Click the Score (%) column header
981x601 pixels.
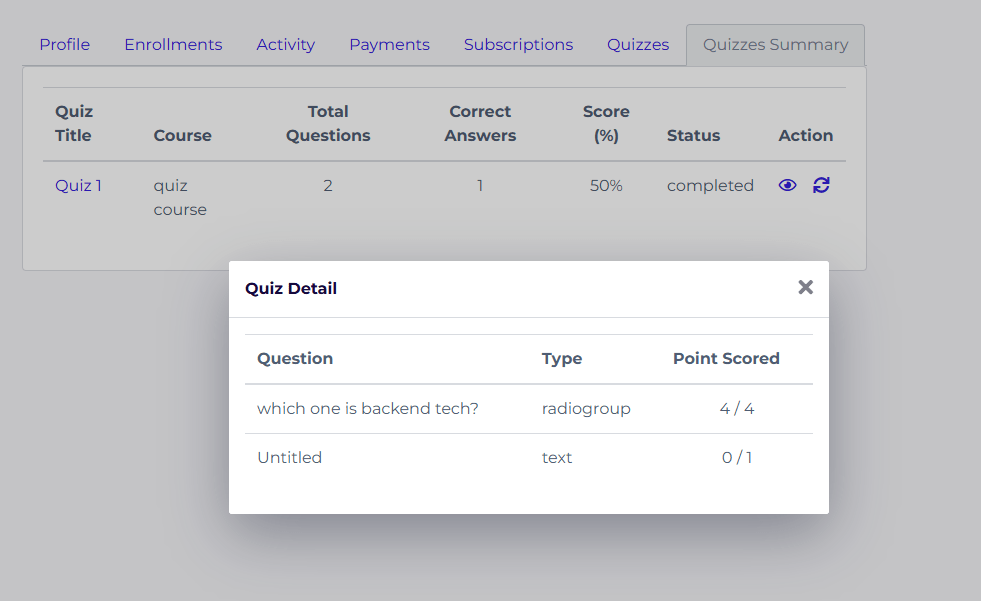(x=606, y=123)
